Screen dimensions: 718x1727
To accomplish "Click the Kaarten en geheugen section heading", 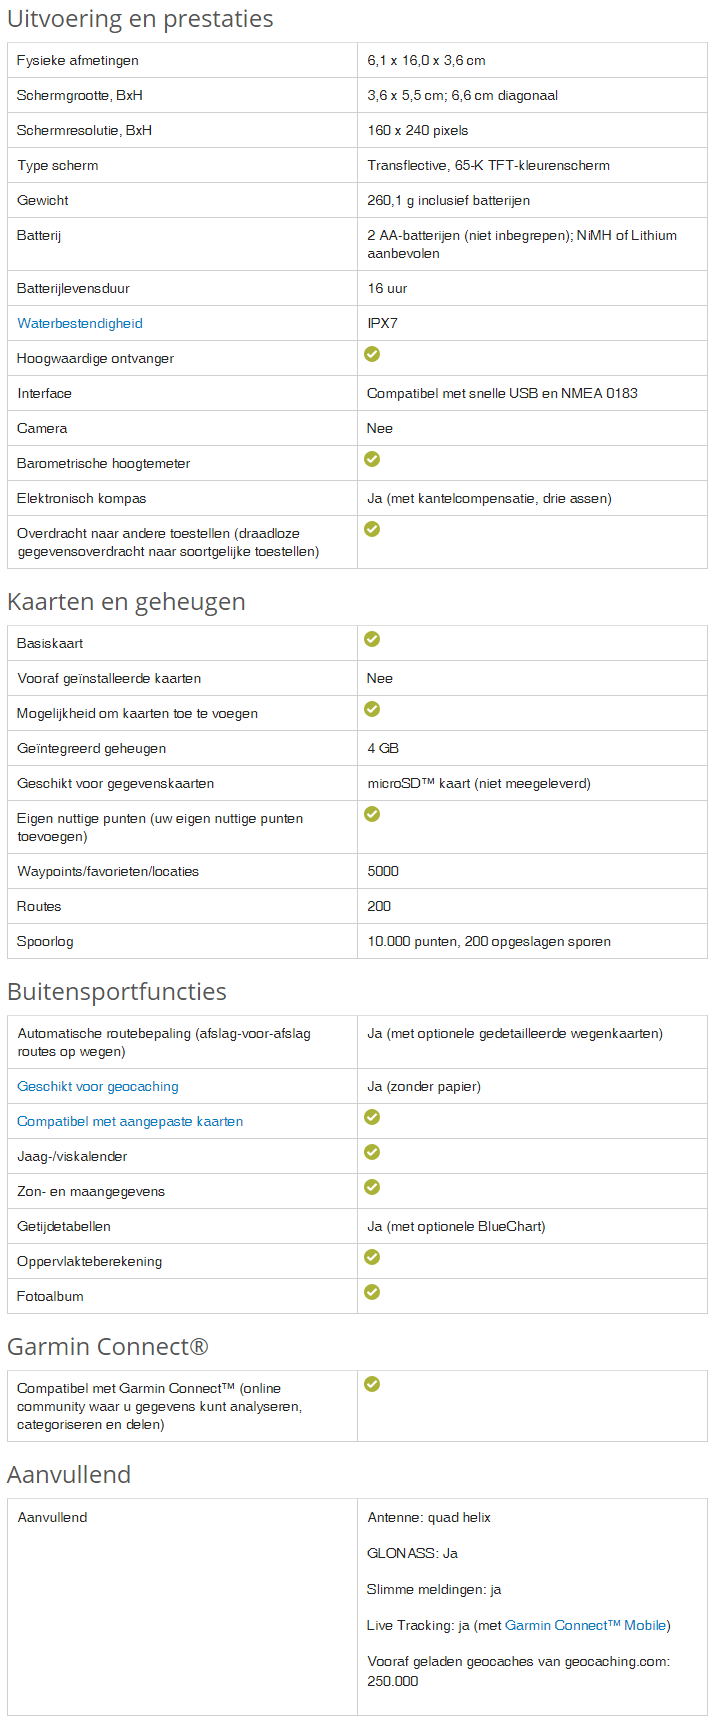I will tap(126, 602).
